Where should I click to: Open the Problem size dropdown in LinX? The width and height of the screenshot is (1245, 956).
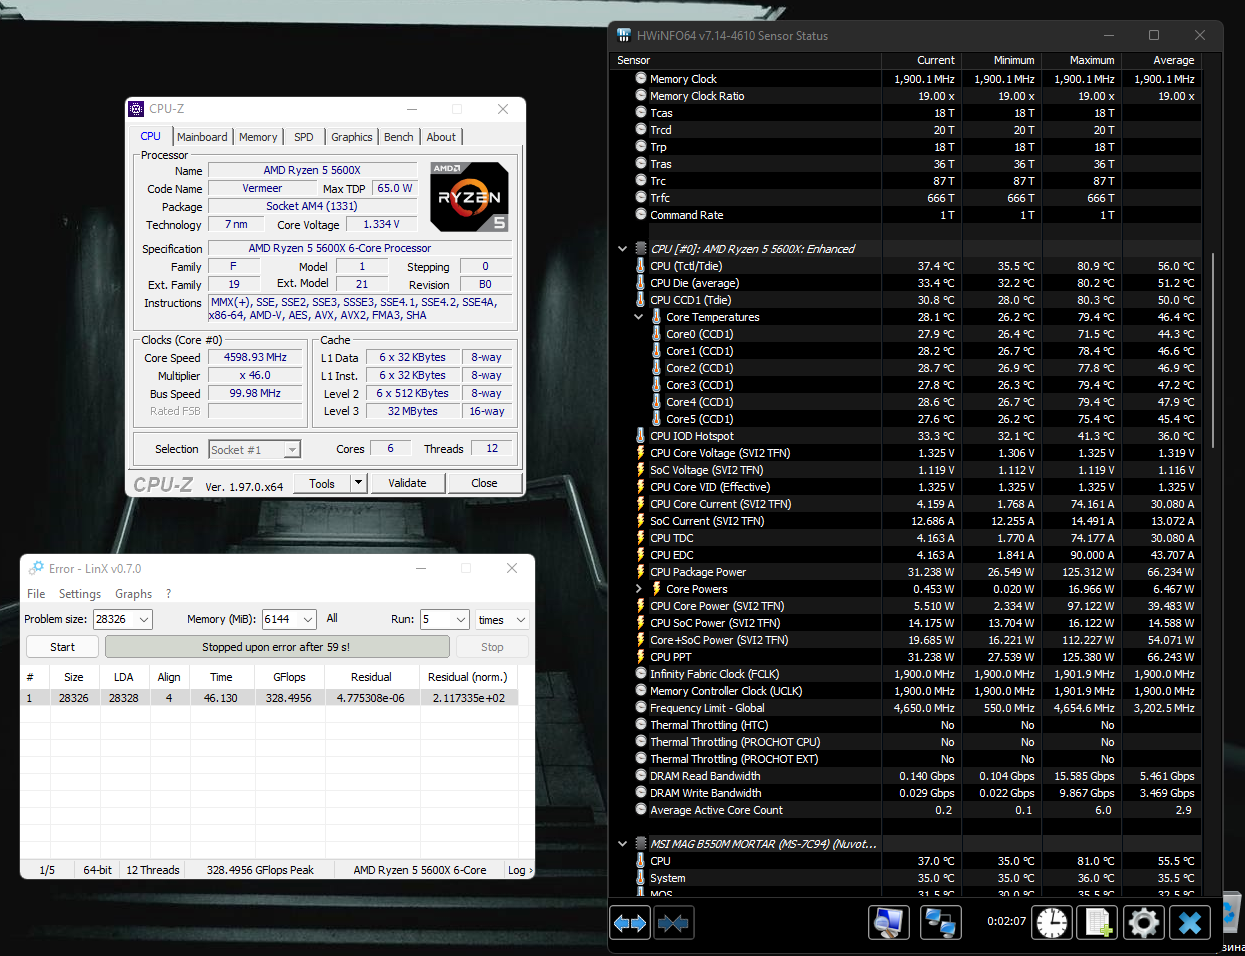tap(144, 620)
